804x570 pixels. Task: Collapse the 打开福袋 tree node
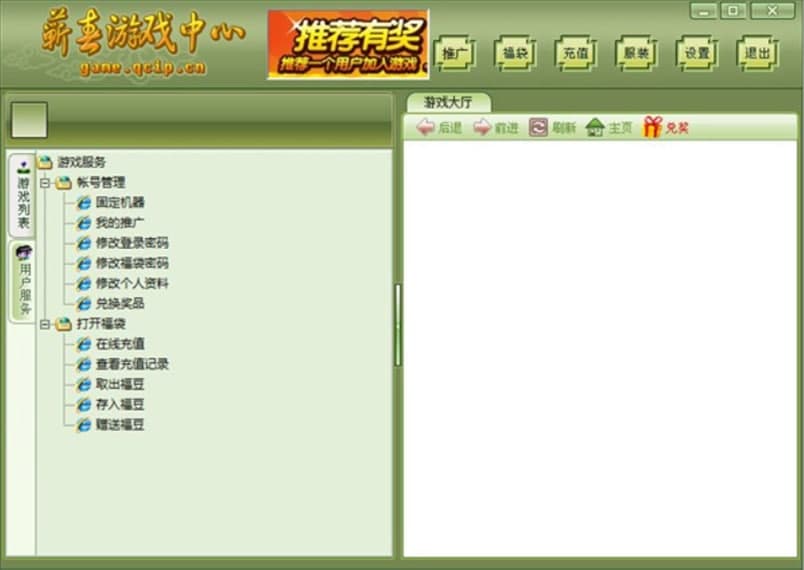(x=45, y=324)
